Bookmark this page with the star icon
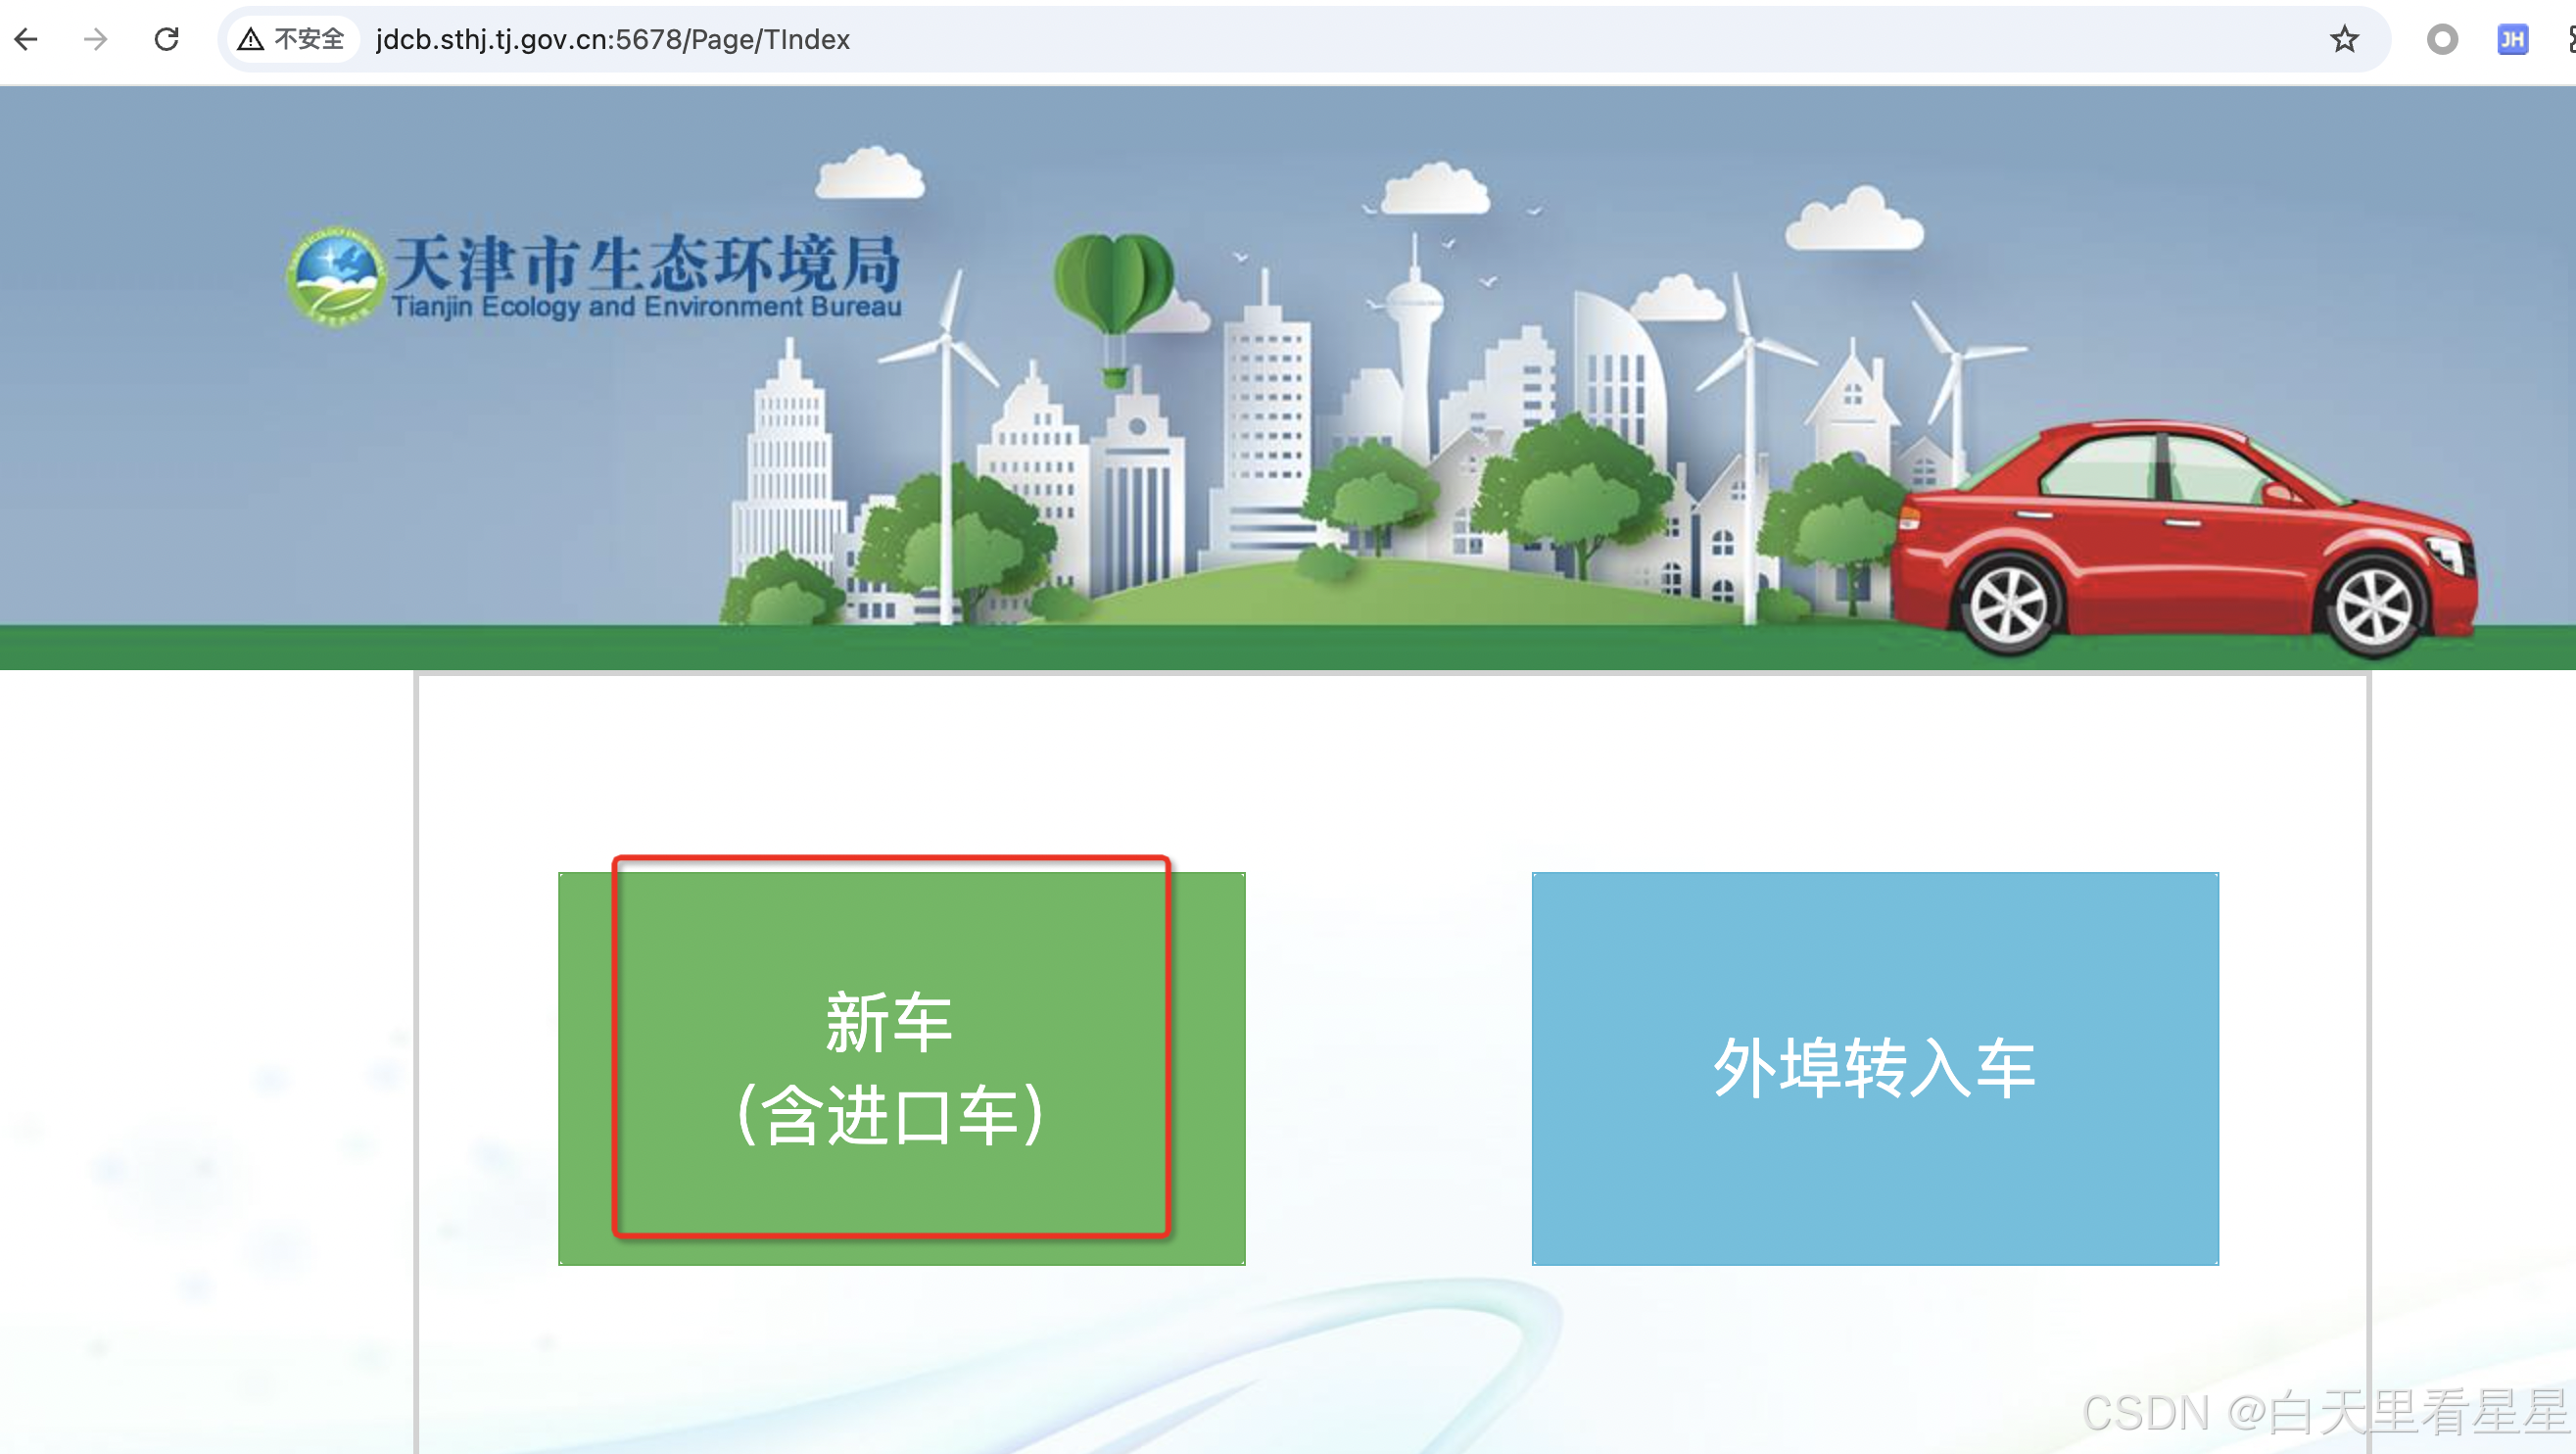2576x1454 pixels. click(2344, 39)
